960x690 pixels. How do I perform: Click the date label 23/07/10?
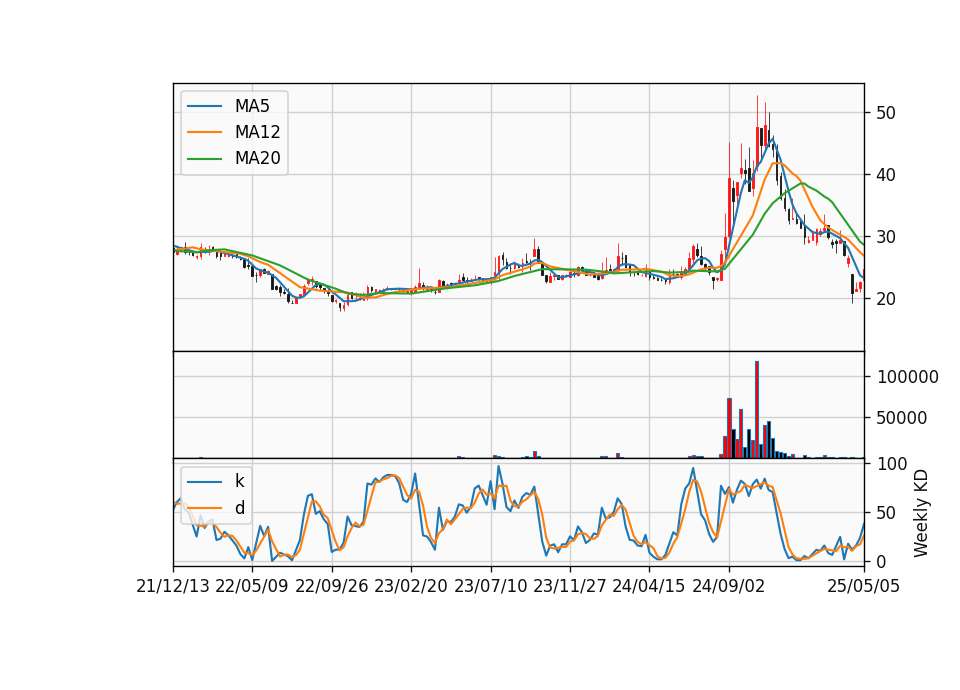pyautogui.click(x=490, y=586)
